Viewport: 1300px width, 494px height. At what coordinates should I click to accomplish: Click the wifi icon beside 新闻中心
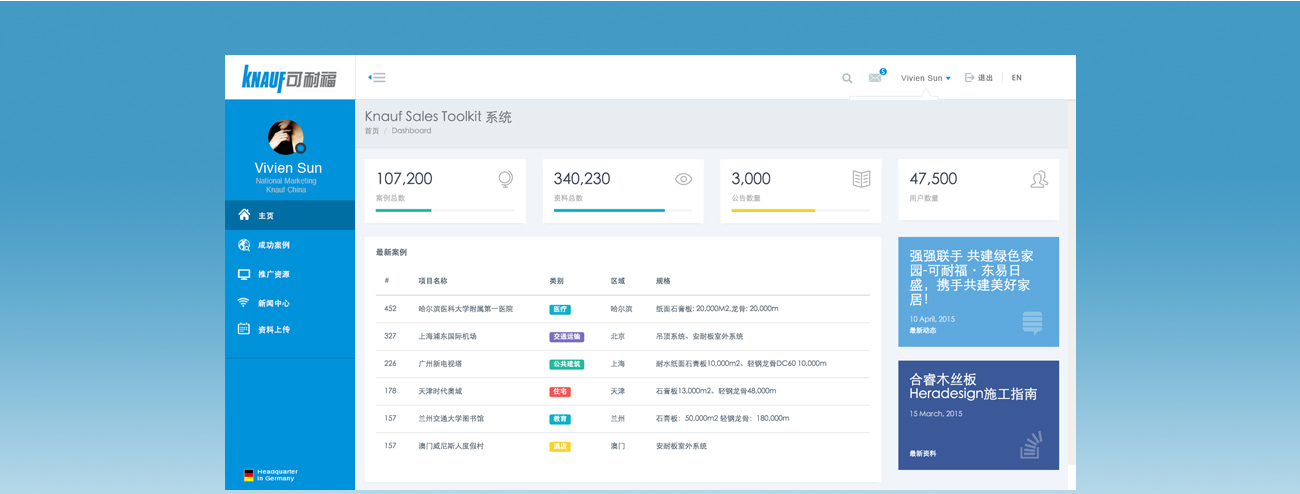pos(244,302)
